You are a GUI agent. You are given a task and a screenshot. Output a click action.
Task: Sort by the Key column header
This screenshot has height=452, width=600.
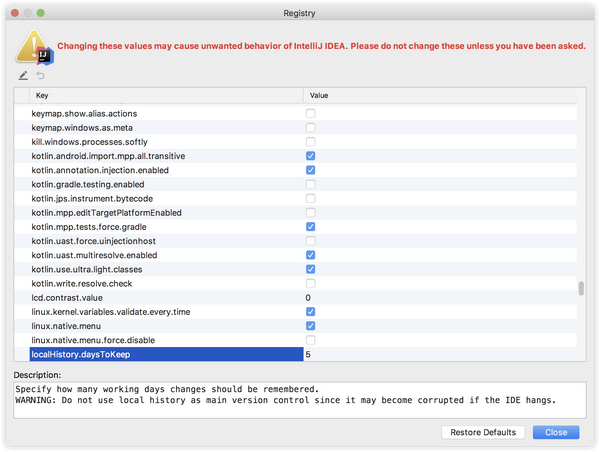click(160, 95)
